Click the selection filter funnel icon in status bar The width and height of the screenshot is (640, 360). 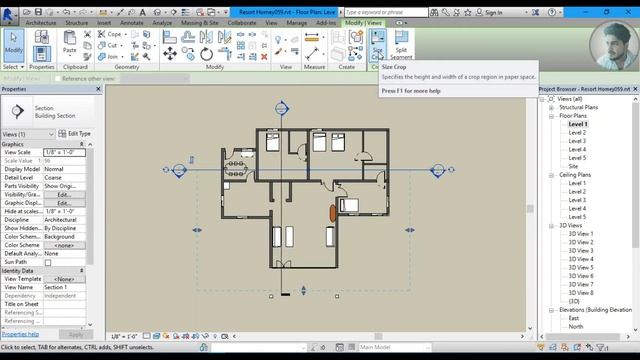601,348
